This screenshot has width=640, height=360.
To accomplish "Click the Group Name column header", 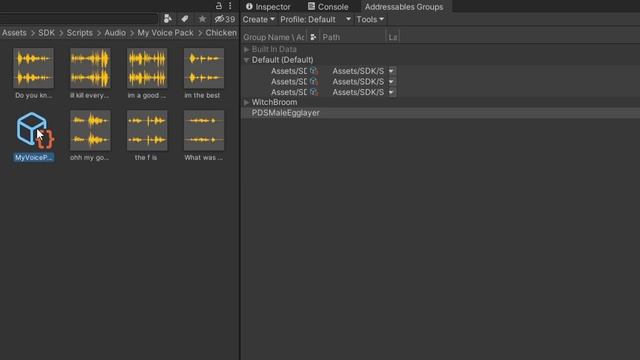I will tap(274, 37).
